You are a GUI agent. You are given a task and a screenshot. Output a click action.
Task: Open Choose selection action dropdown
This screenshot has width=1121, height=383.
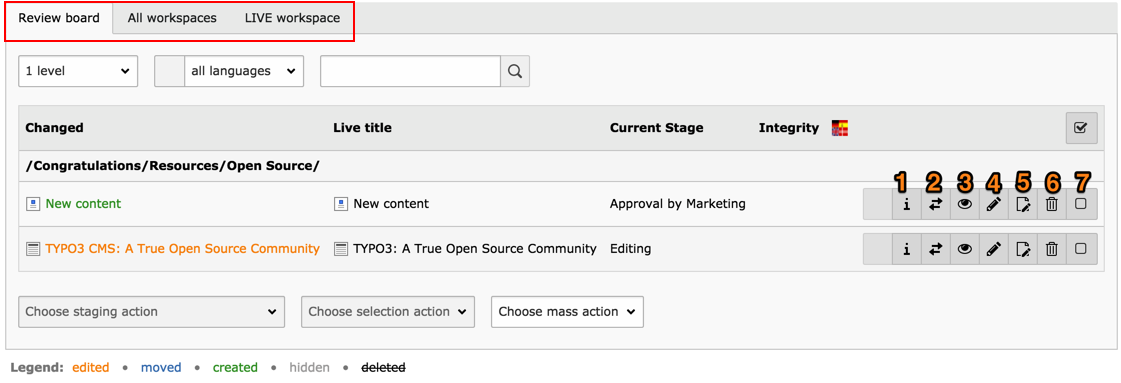388,312
